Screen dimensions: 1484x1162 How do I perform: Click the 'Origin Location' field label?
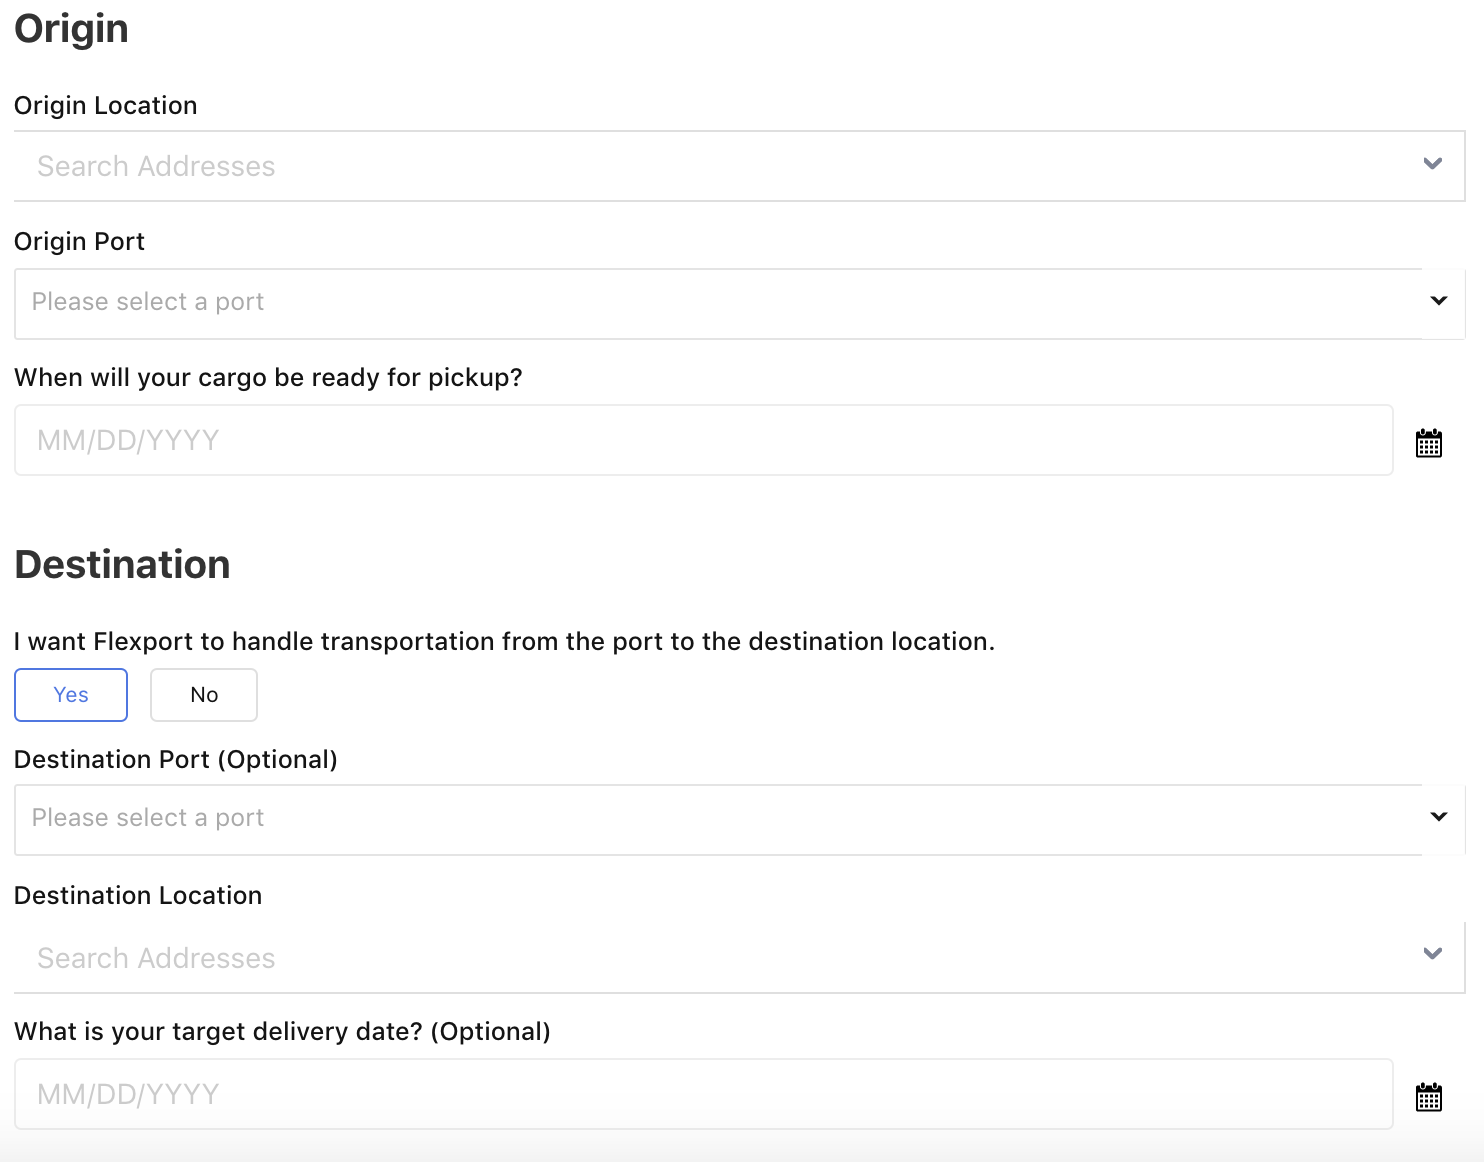tap(106, 106)
